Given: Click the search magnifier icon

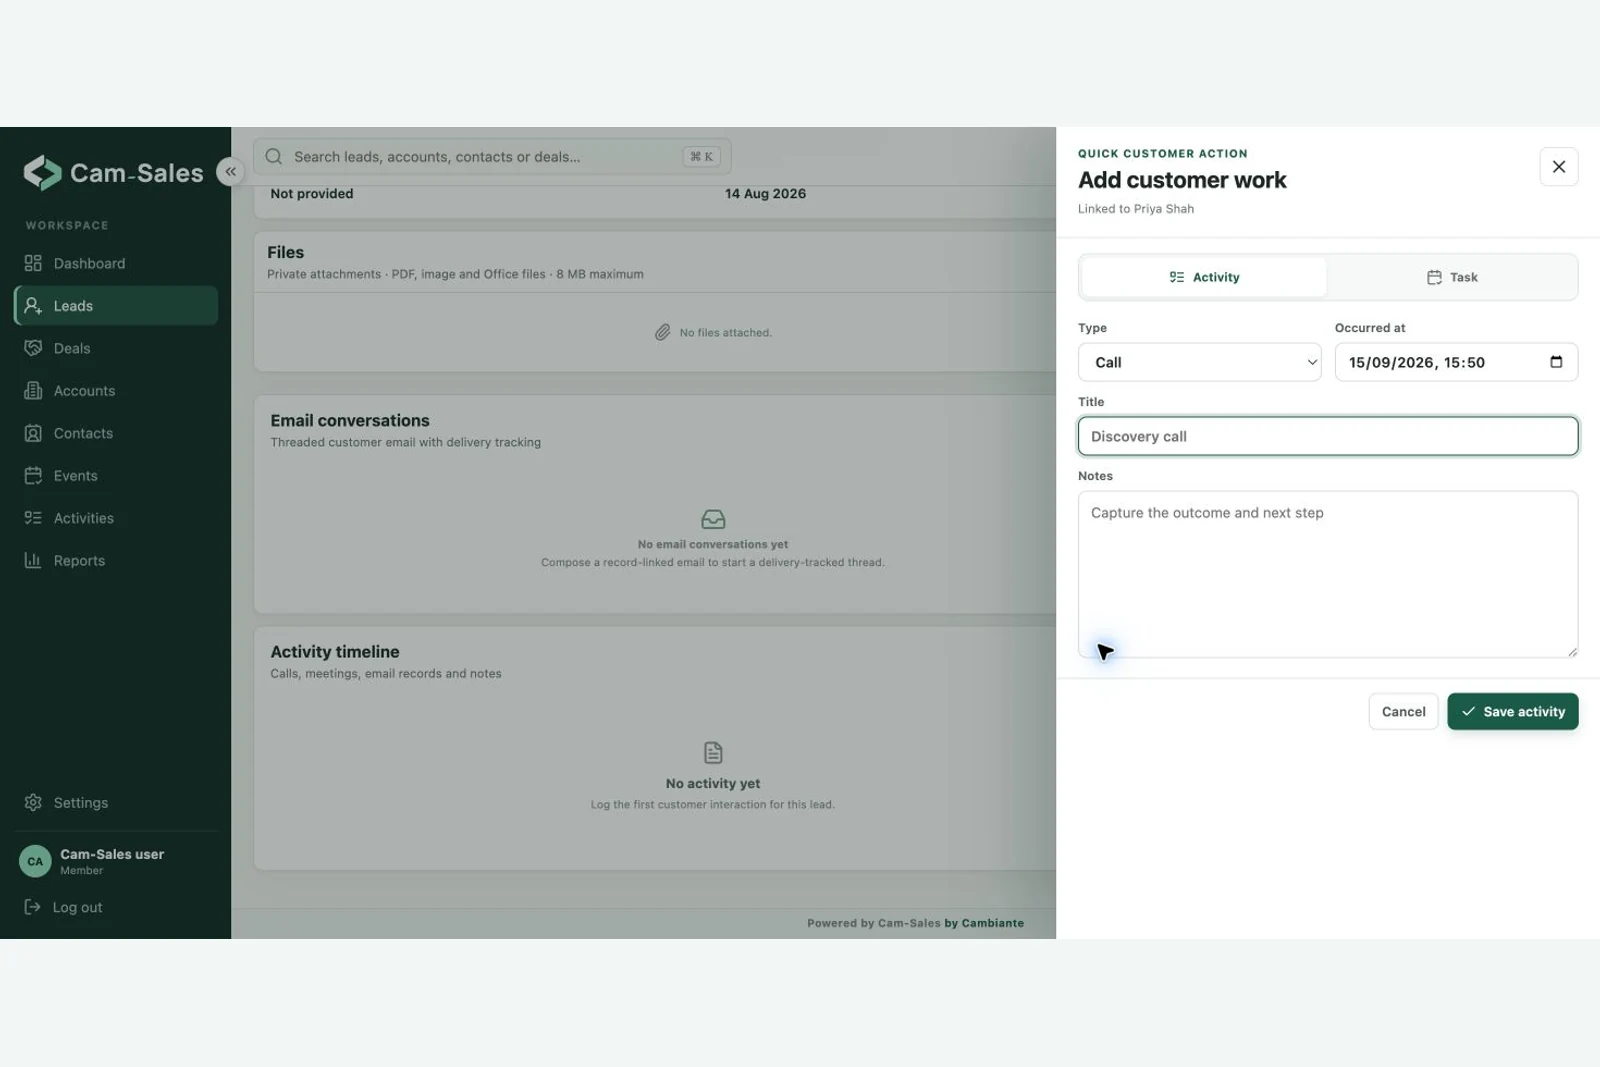Looking at the screenshot, I should [273, 156].
